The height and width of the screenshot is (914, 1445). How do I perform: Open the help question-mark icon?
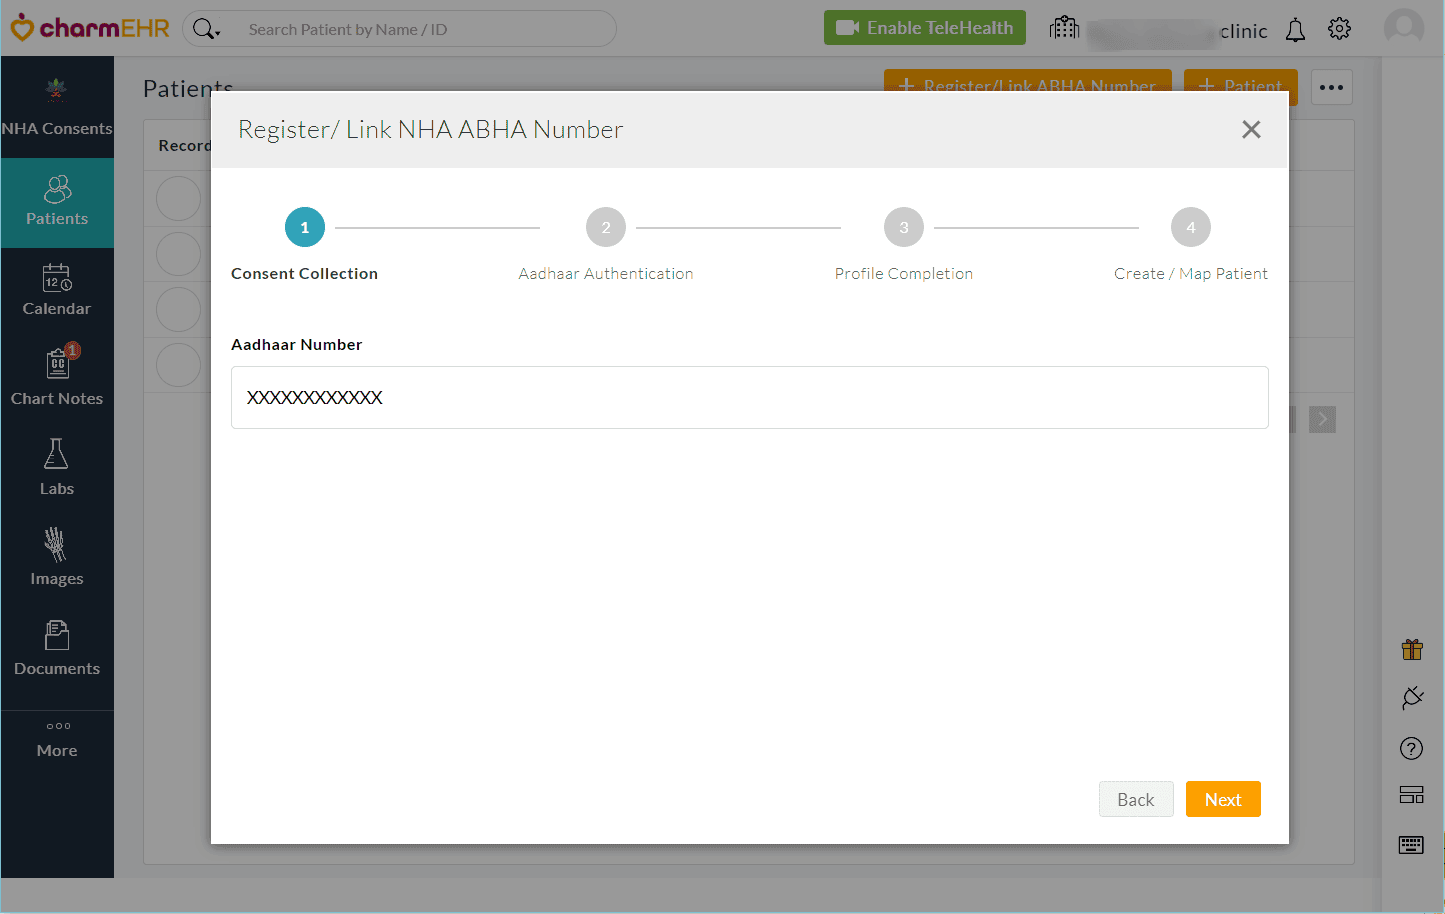tap(1411, 747)
